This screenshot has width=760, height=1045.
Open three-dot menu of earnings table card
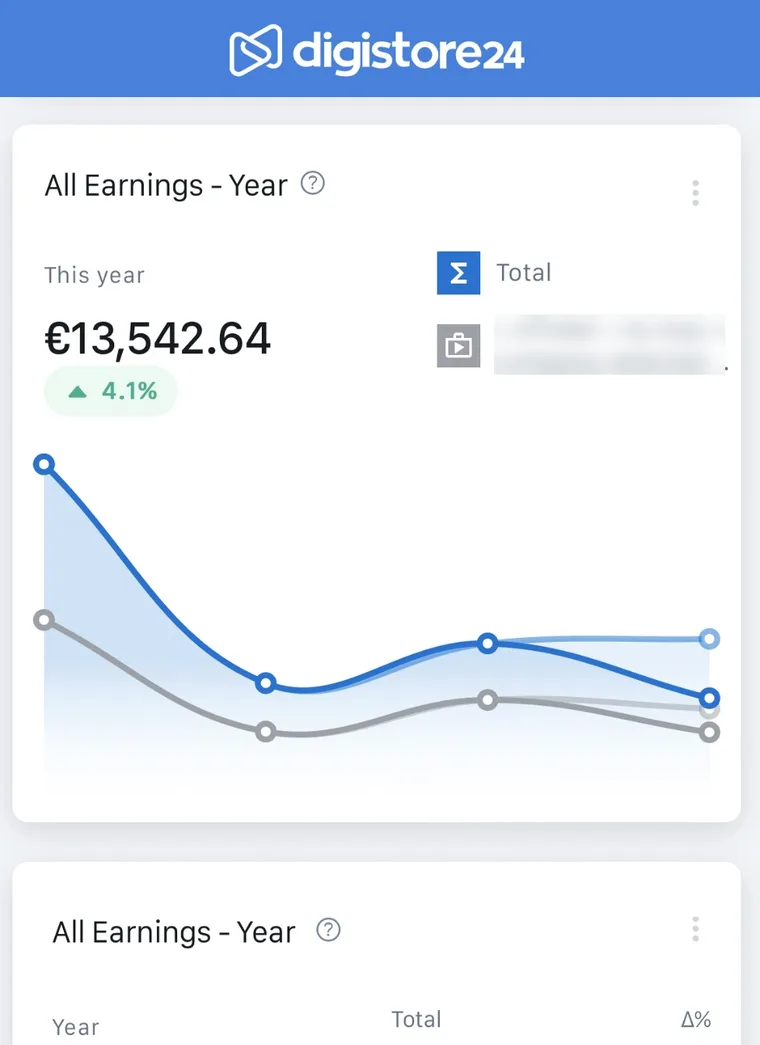click(695, 929)
